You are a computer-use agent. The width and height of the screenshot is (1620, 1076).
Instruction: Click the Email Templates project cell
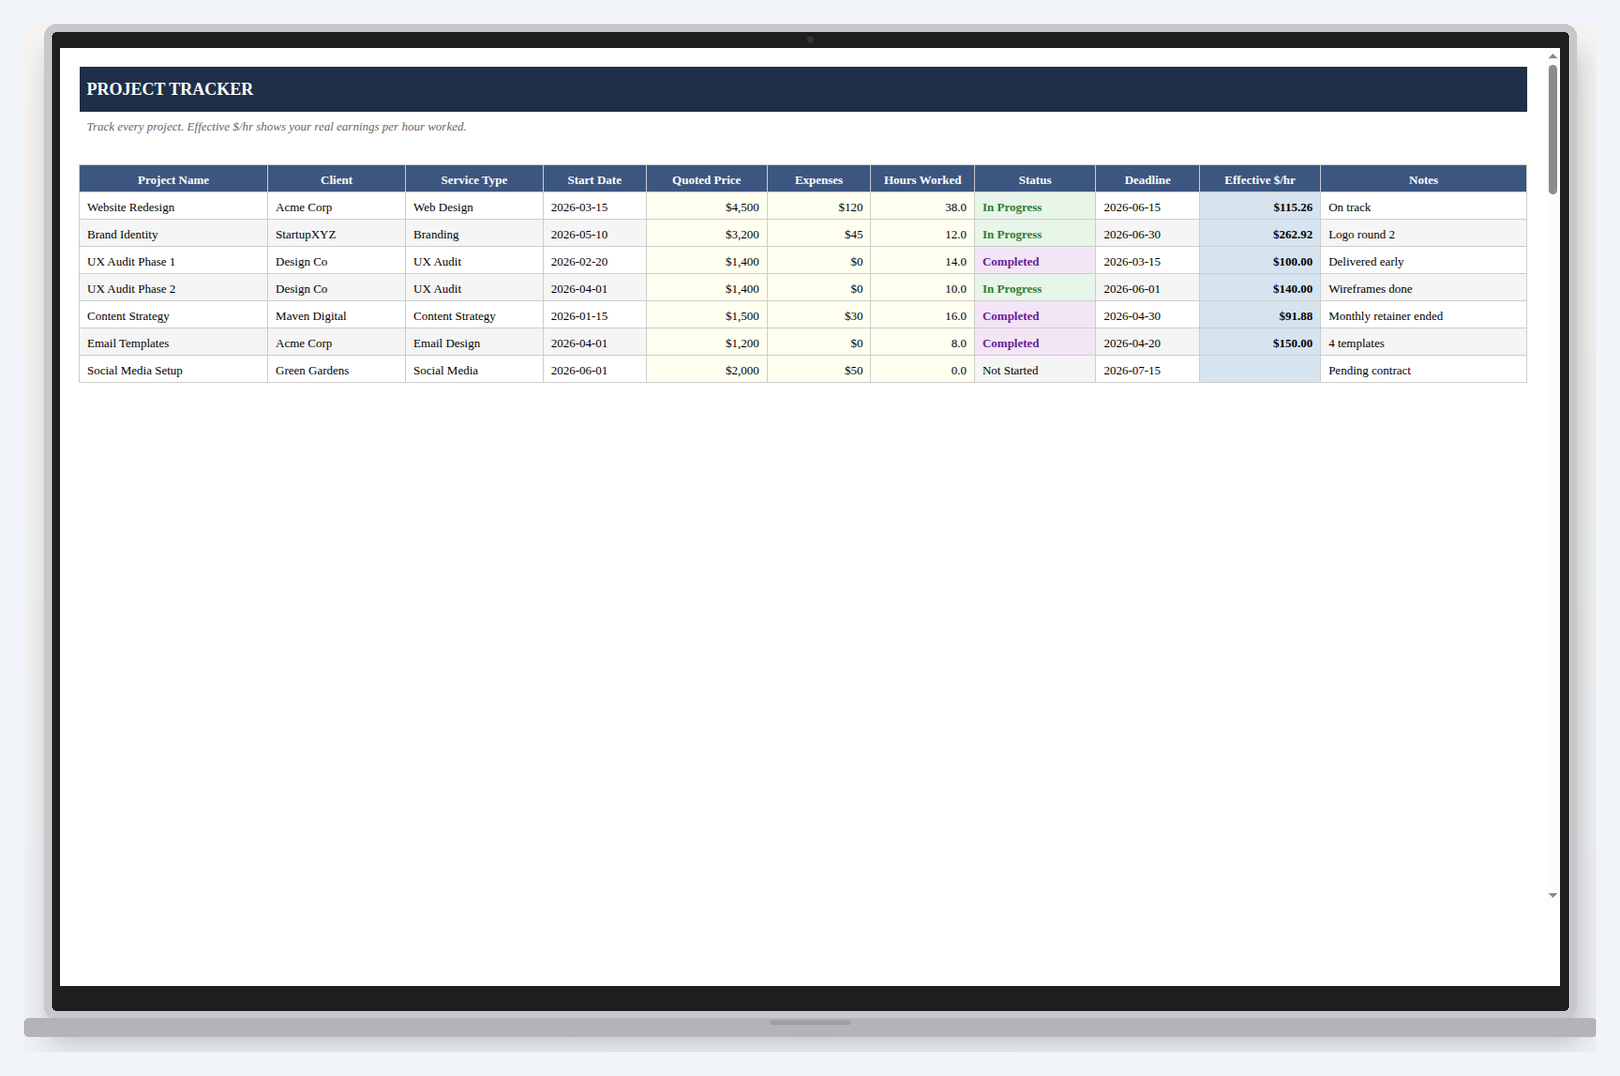pos(173,342)
